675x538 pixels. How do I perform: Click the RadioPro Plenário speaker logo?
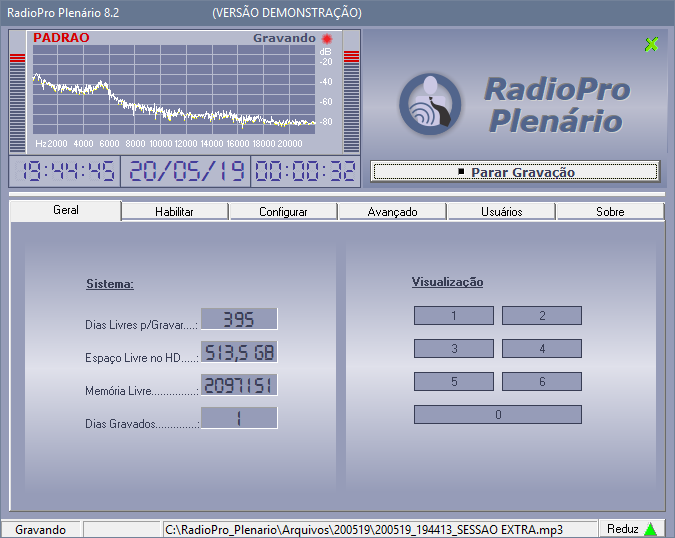coord(430,104)
